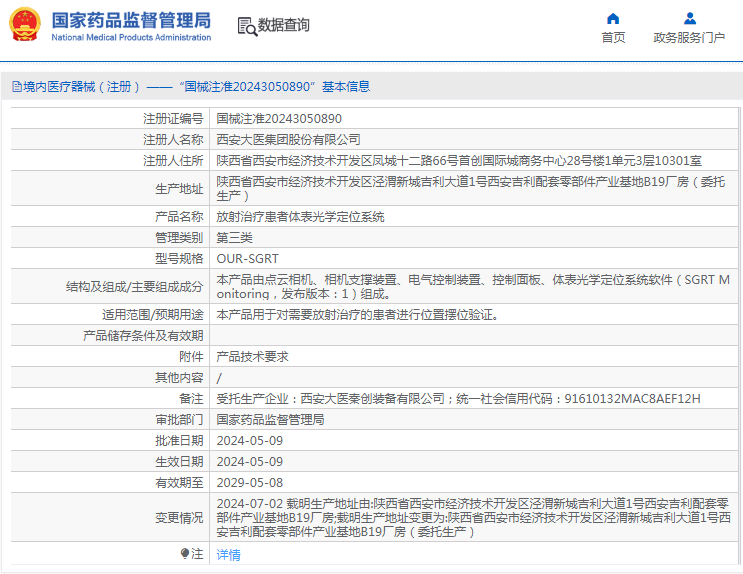Click the 生产地址 label
The width and height of the screenshot is (743, 574).
point(179,189)
